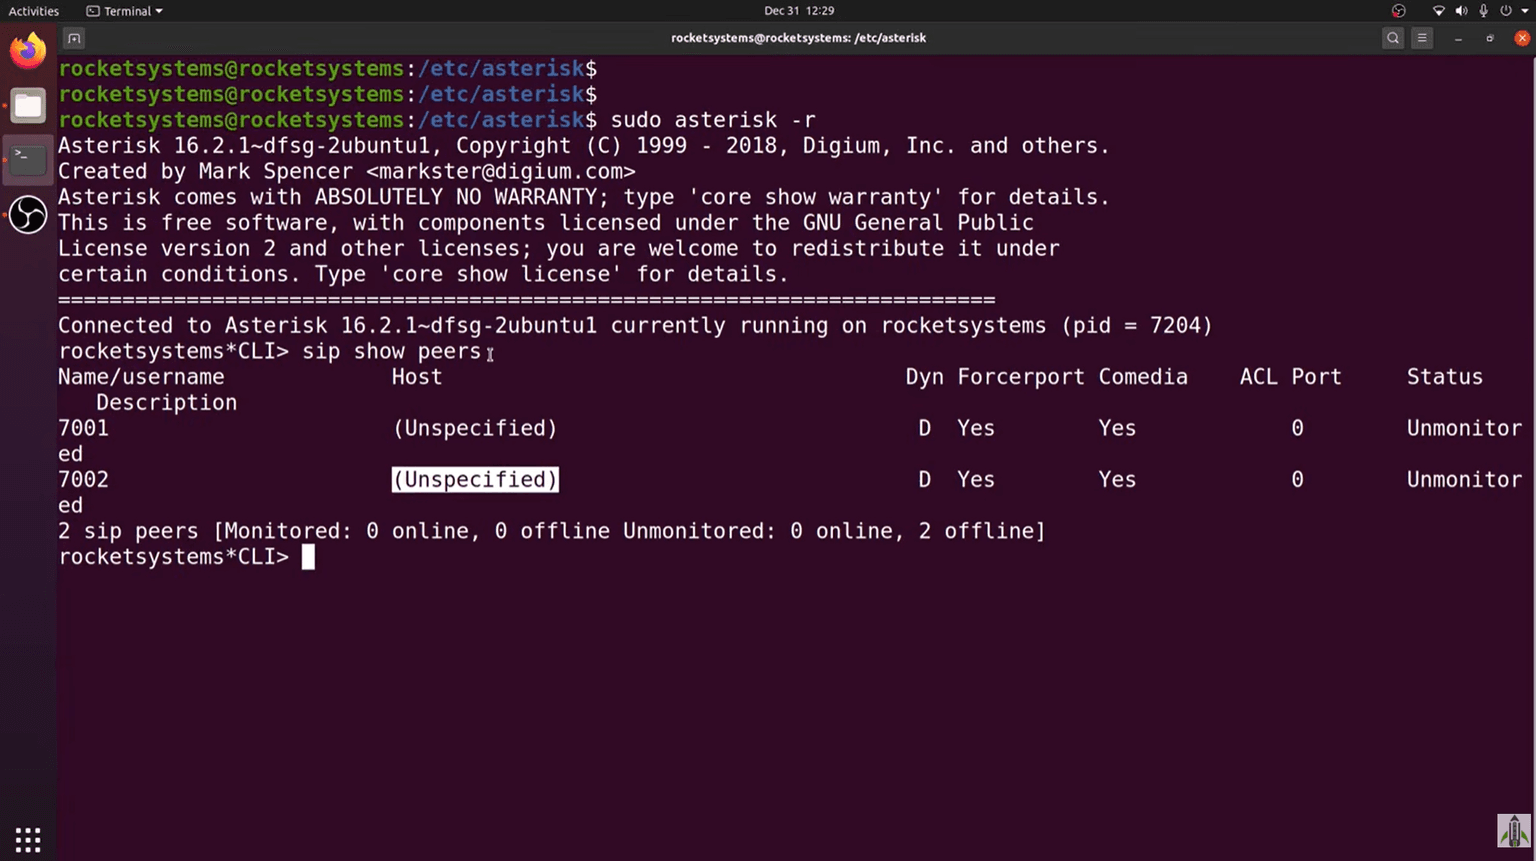This screenshot has height=861, width=1536.
Task: Click Port value '0' for peer 7001
Action: point(1297,428)
